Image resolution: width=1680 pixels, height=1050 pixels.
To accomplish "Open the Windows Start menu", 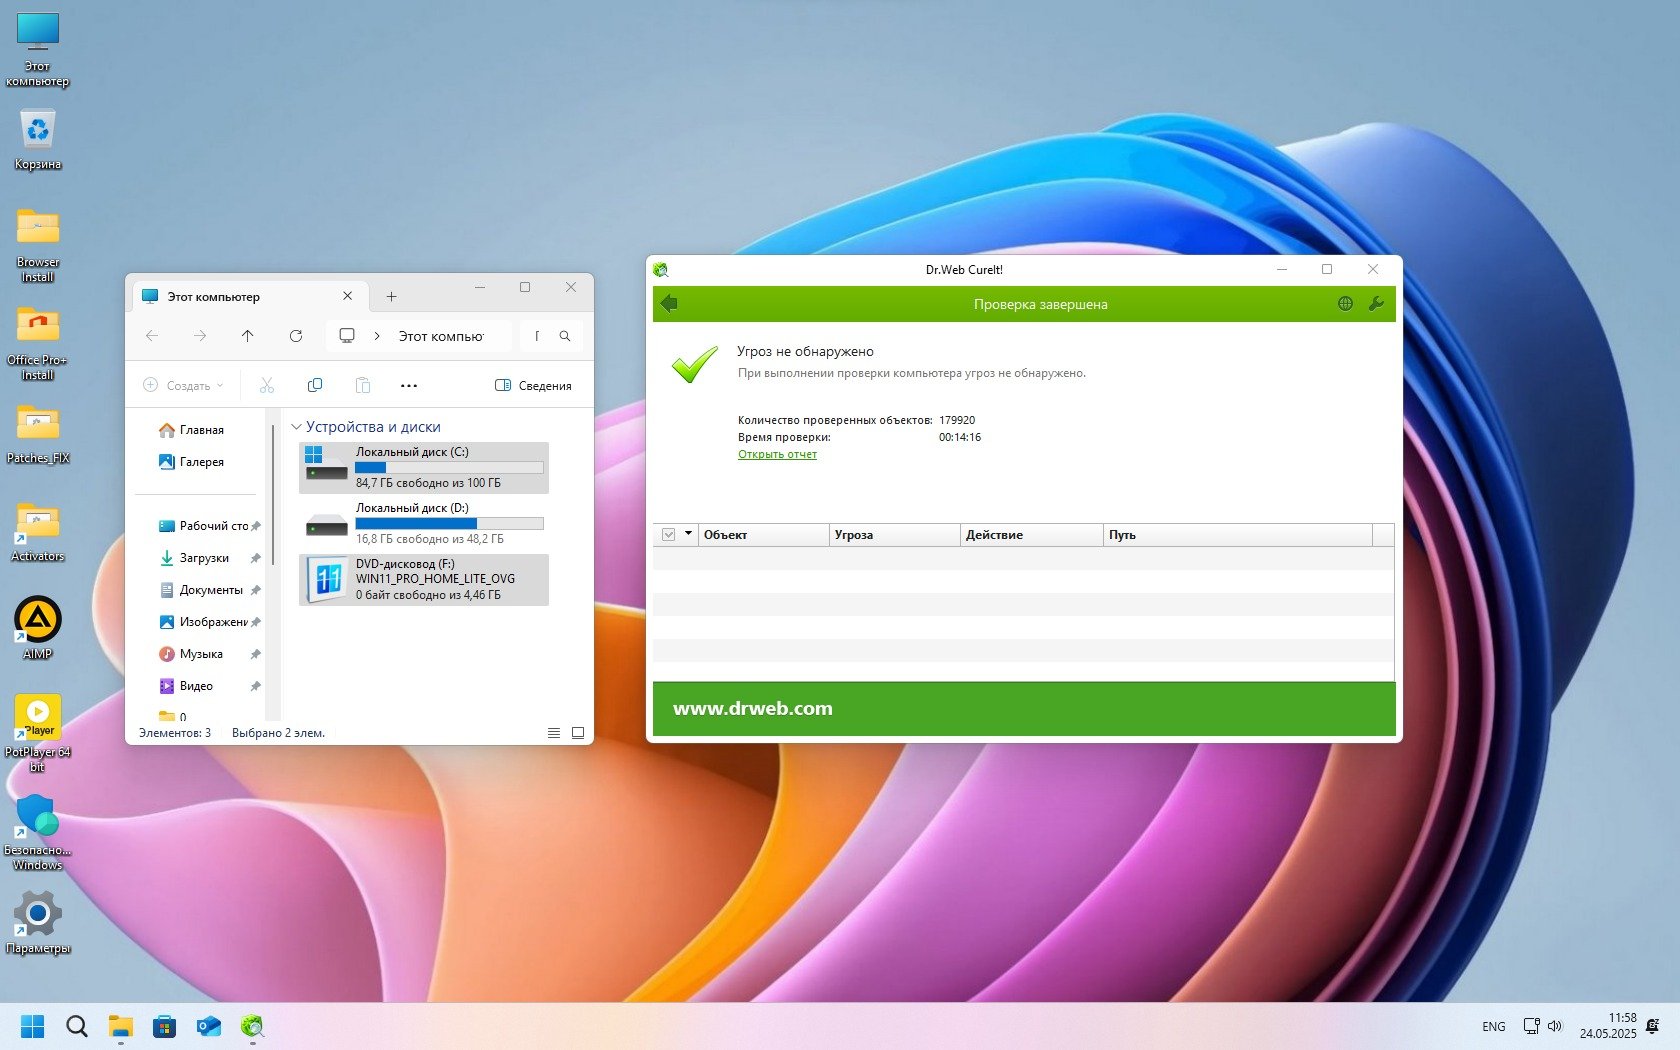I will tap(33, 1026).
